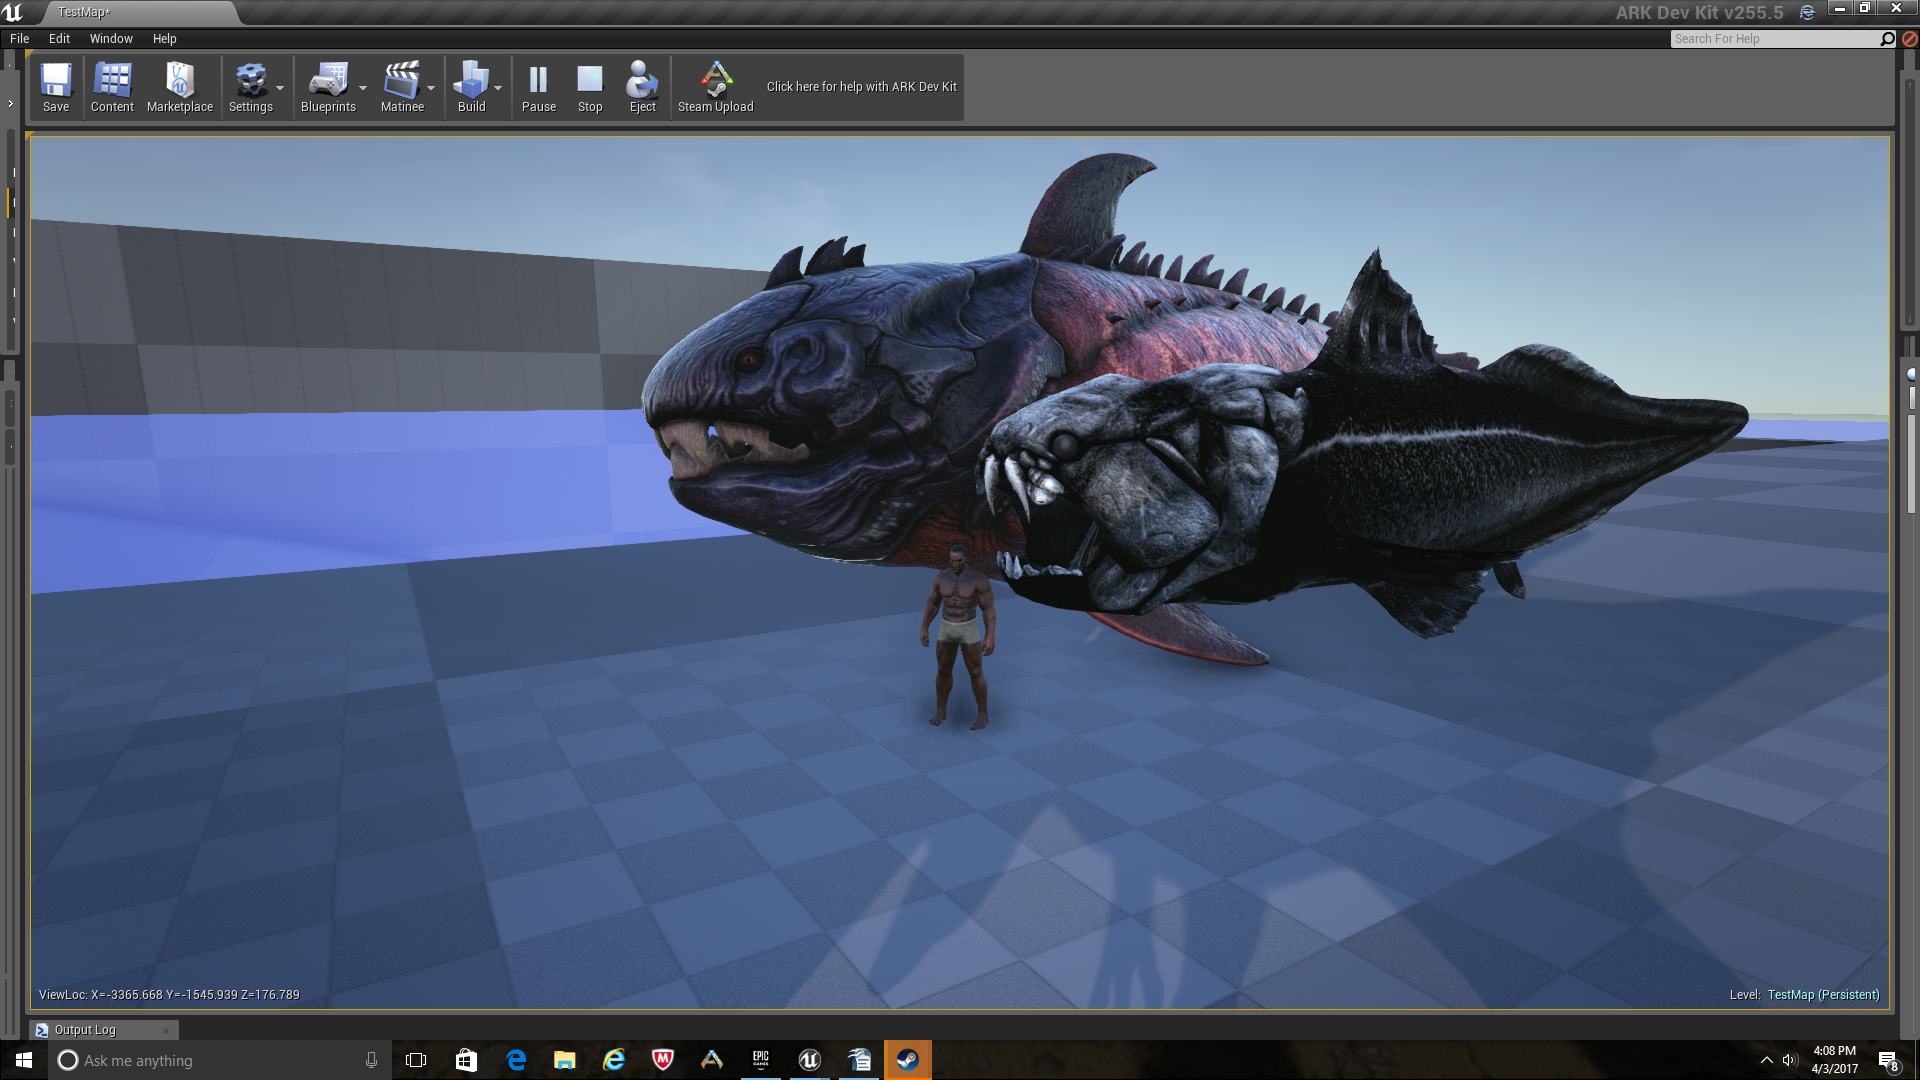Open the Edit menu
The height and width of the screenshot is (1080, 1920).
60,38
